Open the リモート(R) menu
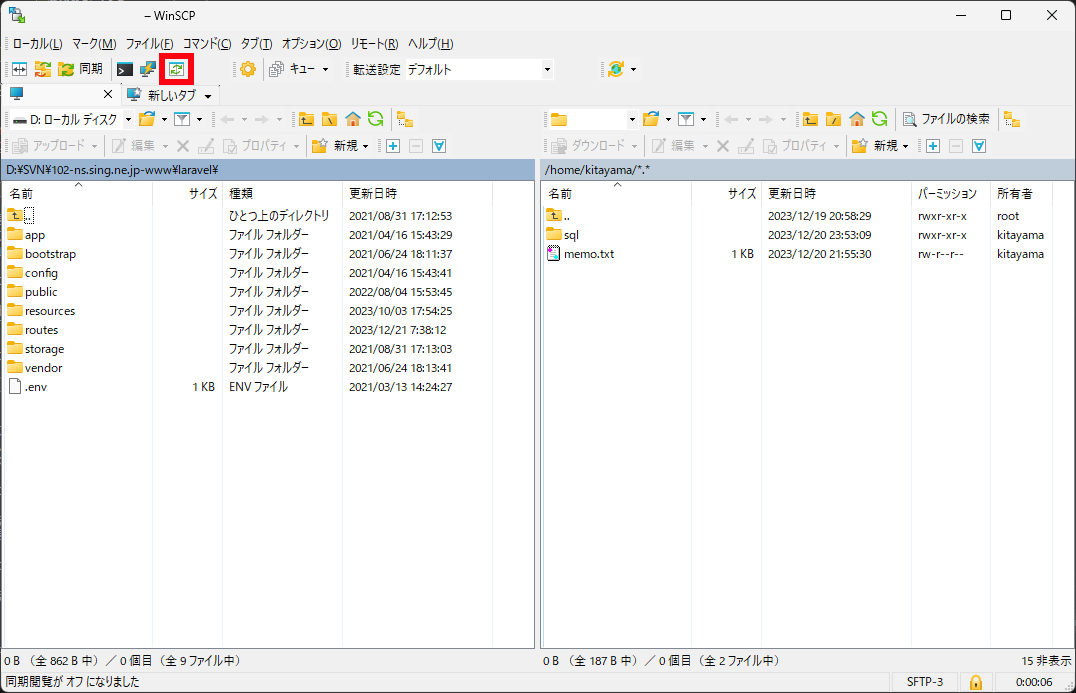1076x693 pixels. (374, 44)
